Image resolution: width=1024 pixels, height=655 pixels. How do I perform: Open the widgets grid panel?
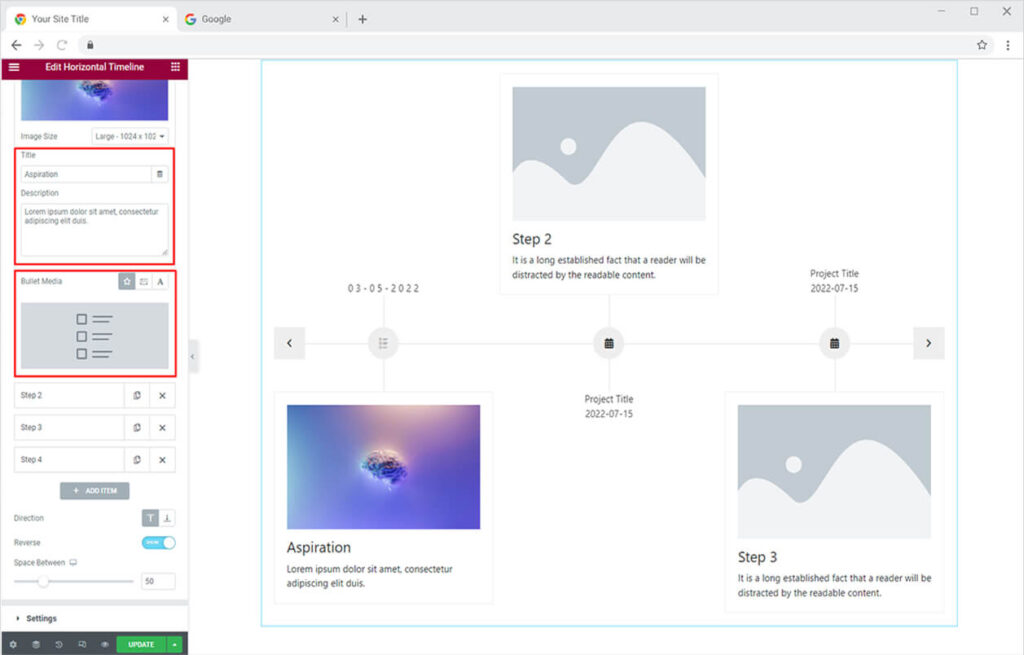[176, 67]
